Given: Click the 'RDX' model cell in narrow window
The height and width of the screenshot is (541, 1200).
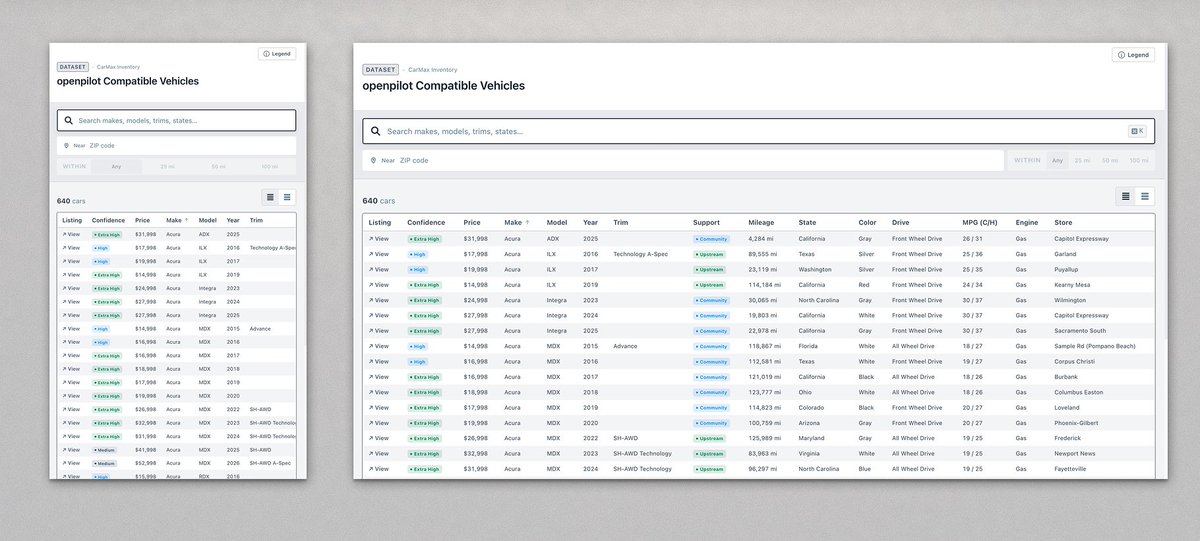Looking at the screenshot, I should pos(204,477).
